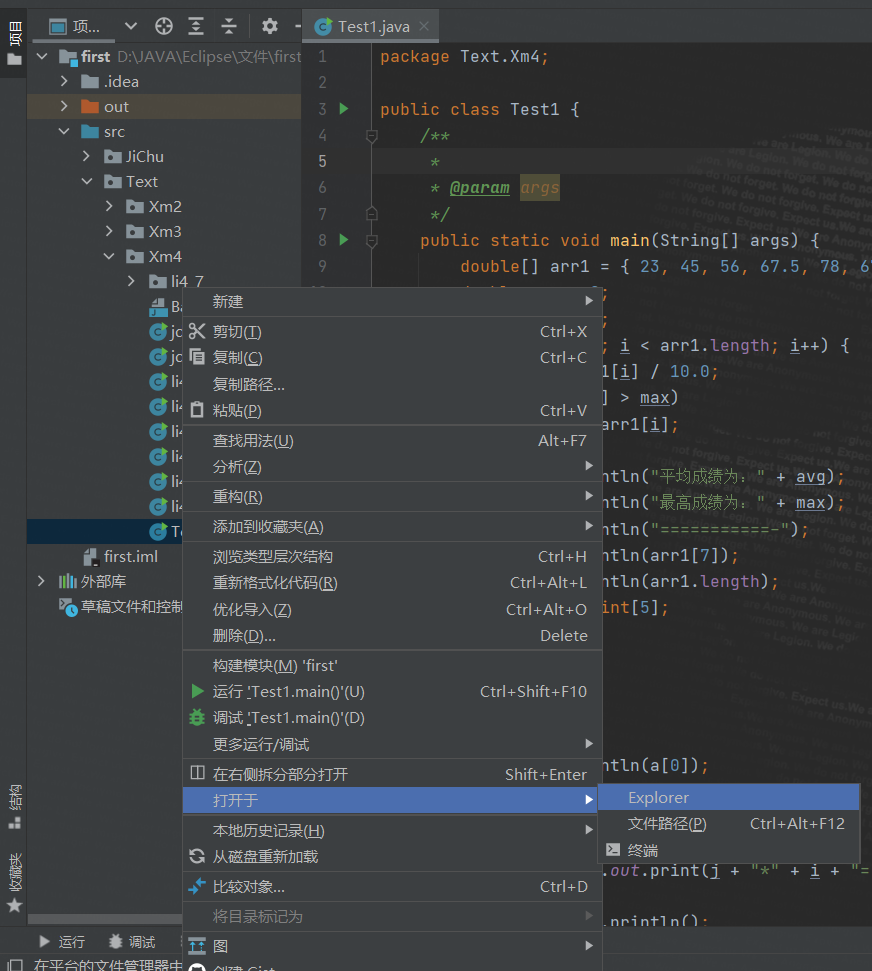872x971 pixels.
Task: Collapse the Text package
Action: click(x=87, y=181)
